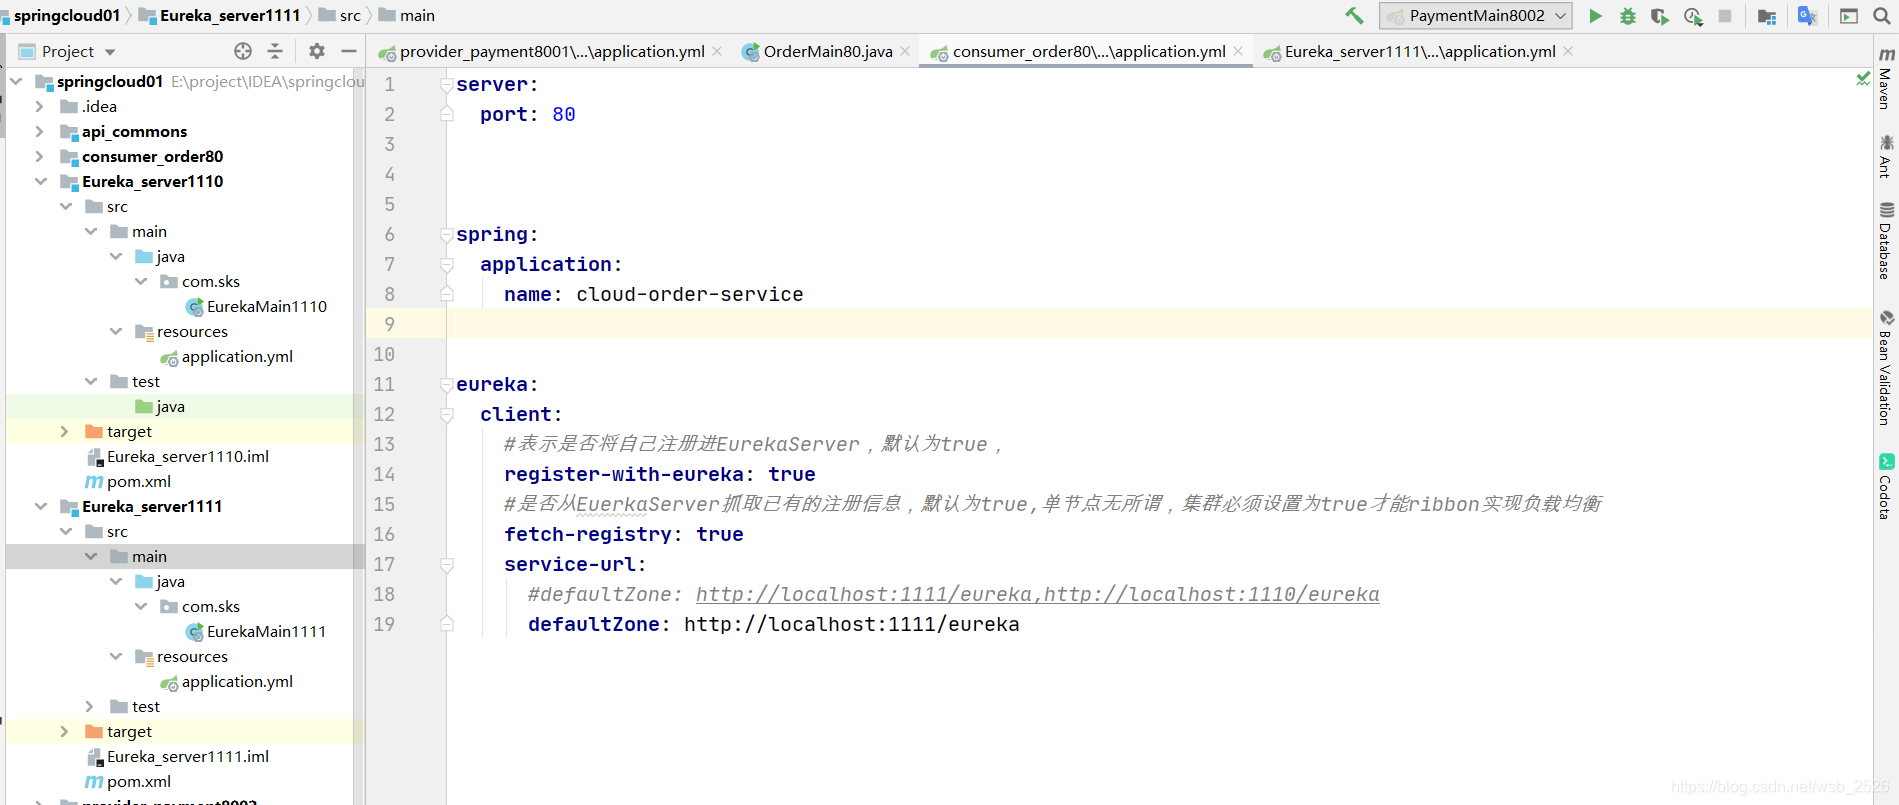Fold the eureka block on line 11
This screenshot has width=1899, height=805.
(x=447, y=385)
